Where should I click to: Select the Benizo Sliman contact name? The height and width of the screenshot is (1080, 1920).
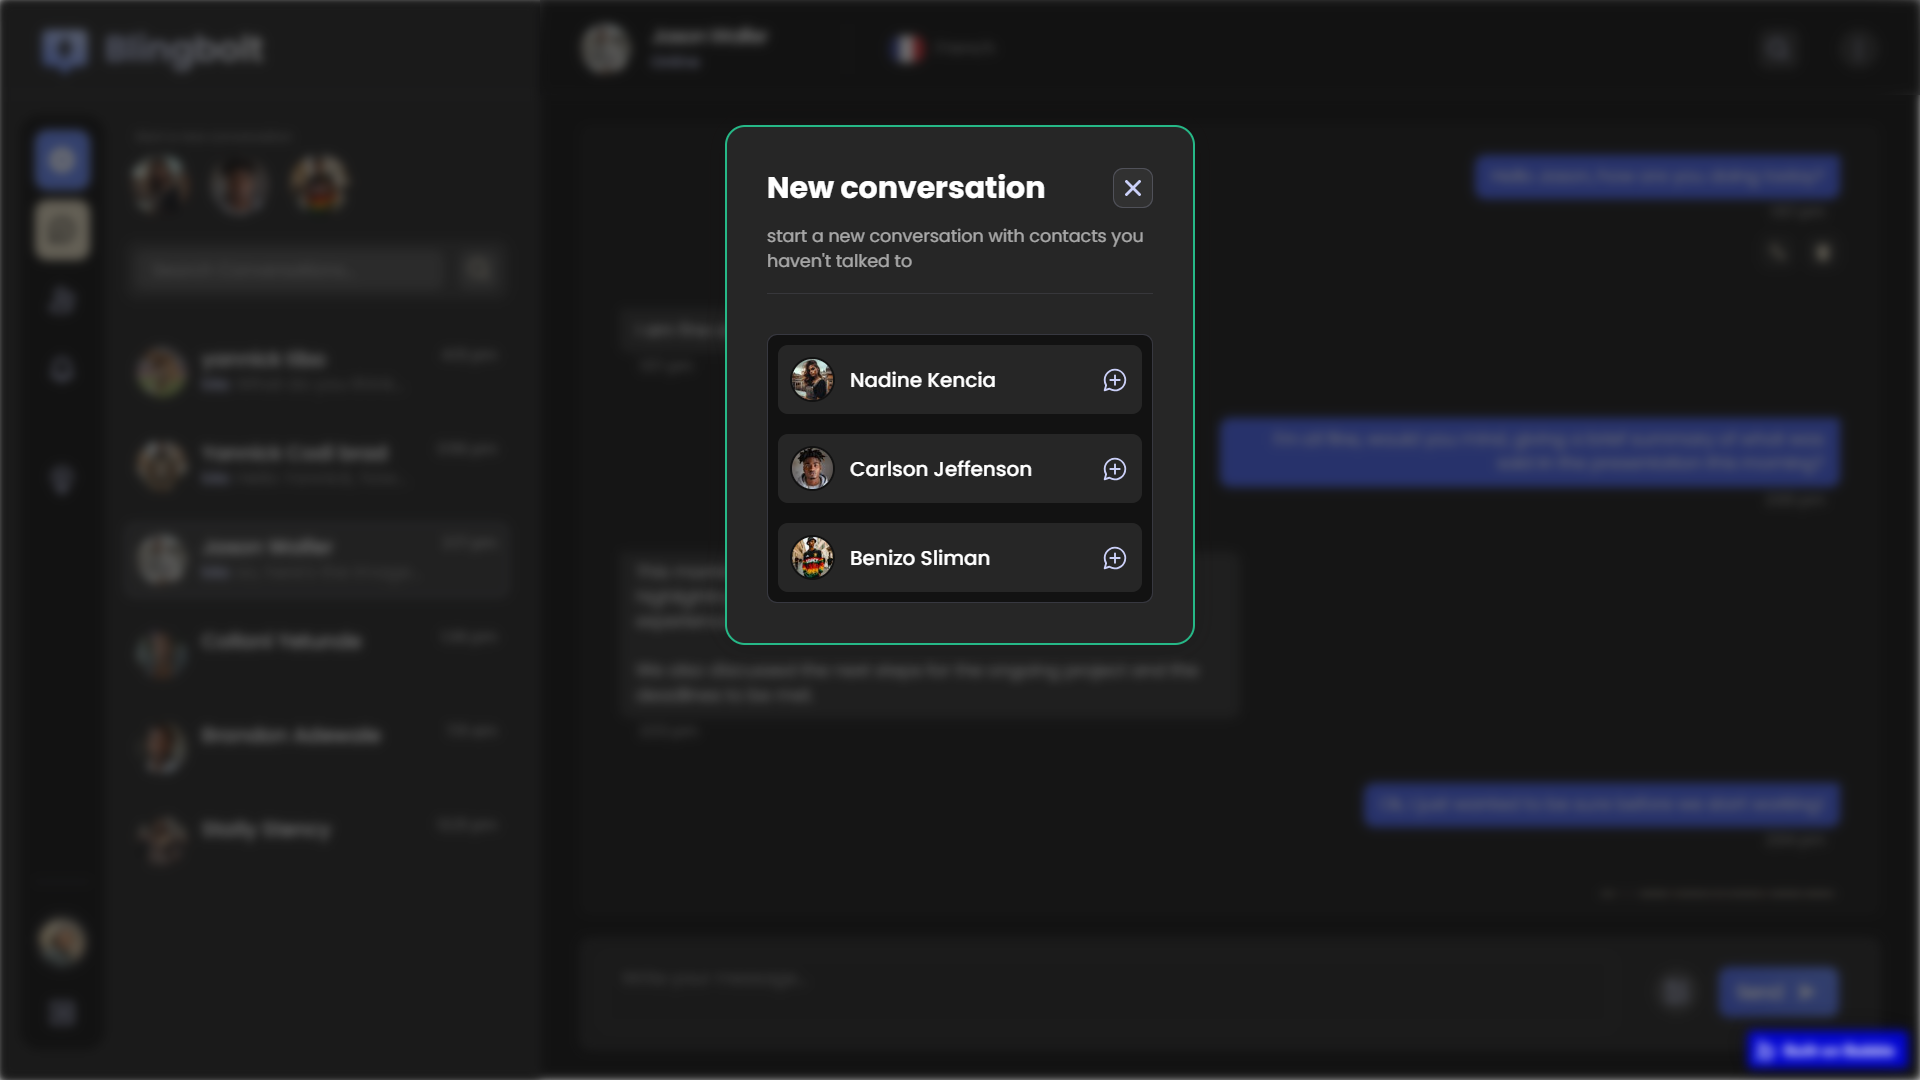click(x=919, y=558)
